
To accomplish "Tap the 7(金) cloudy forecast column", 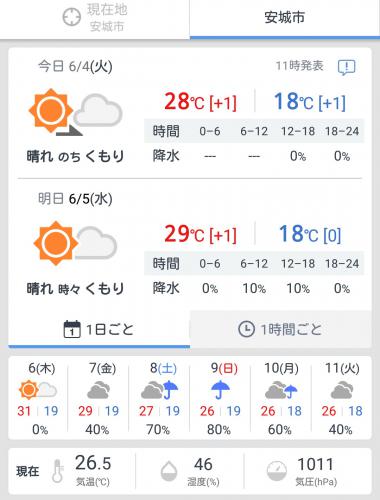I will (99, 398).
